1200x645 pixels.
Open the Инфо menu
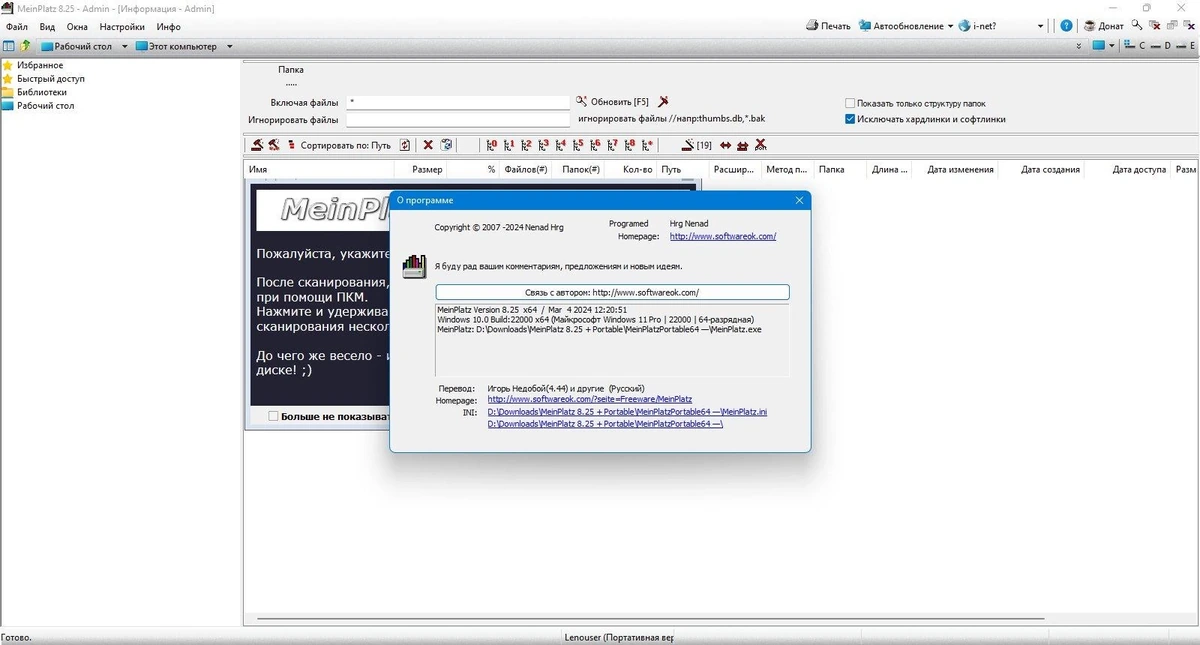169,26
